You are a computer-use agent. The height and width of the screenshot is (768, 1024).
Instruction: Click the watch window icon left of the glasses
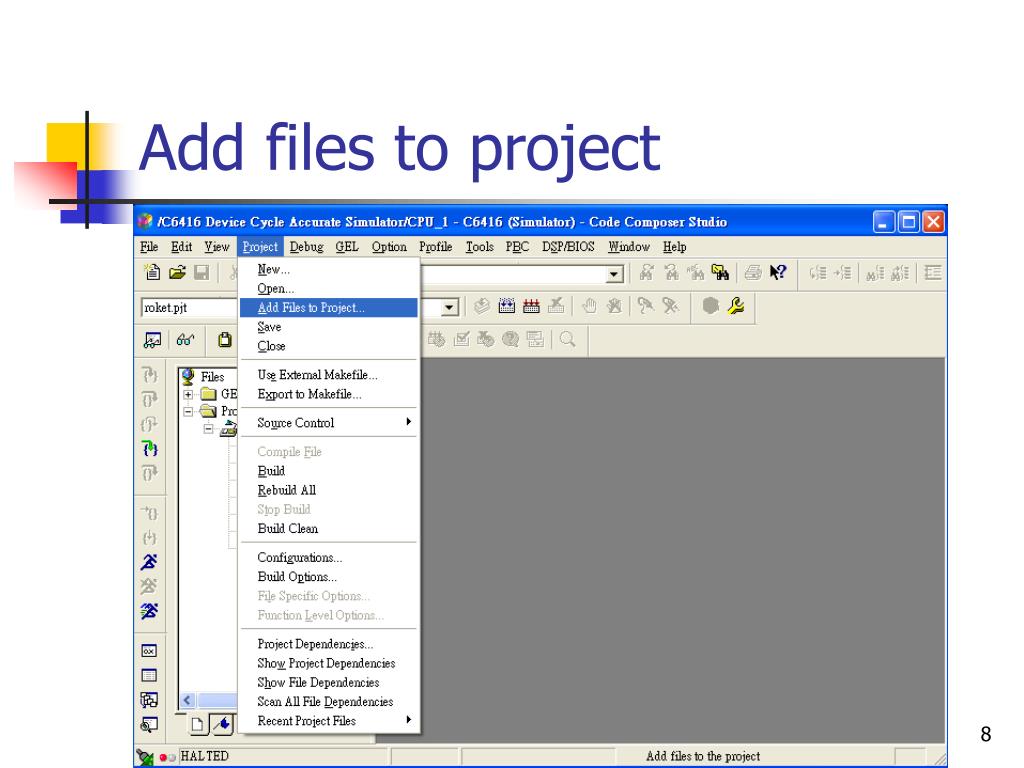pos(152,340)
